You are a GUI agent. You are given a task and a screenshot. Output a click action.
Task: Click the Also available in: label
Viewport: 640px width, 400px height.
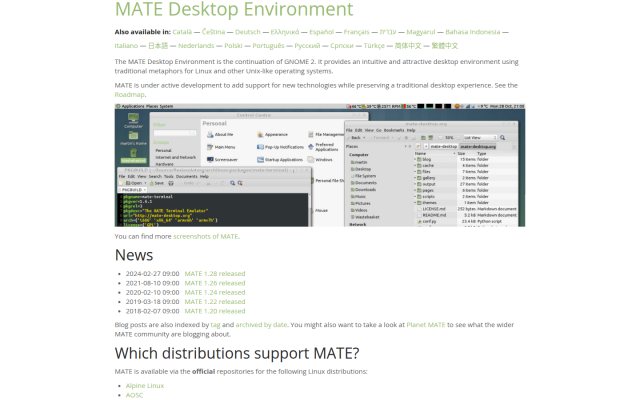142,32
